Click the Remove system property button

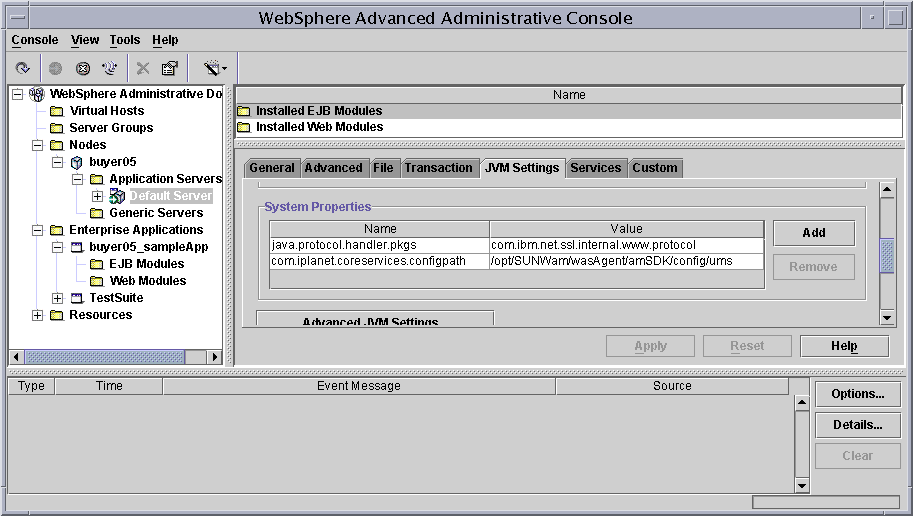click(814, 267)
